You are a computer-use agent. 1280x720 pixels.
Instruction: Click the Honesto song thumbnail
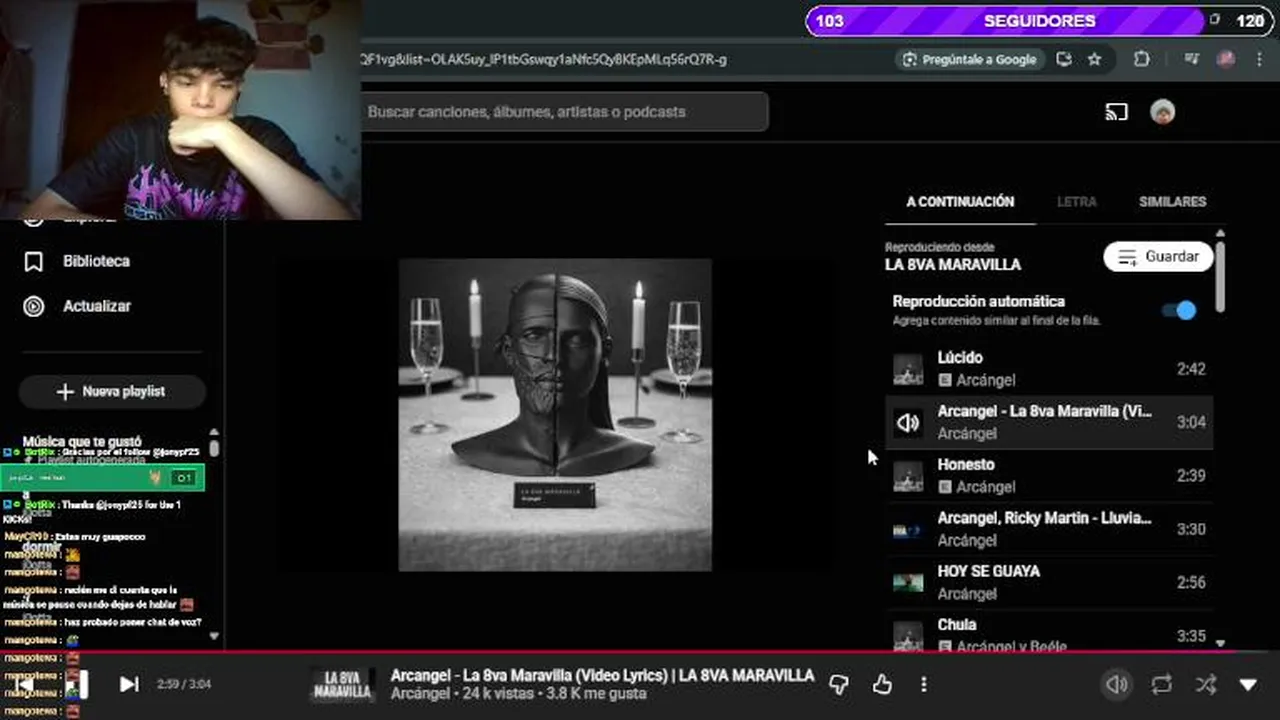tap(908, 476)
